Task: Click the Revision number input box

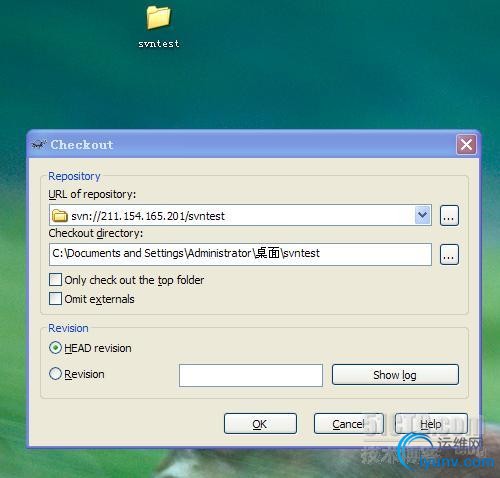Action: click(x=251, y=375)
